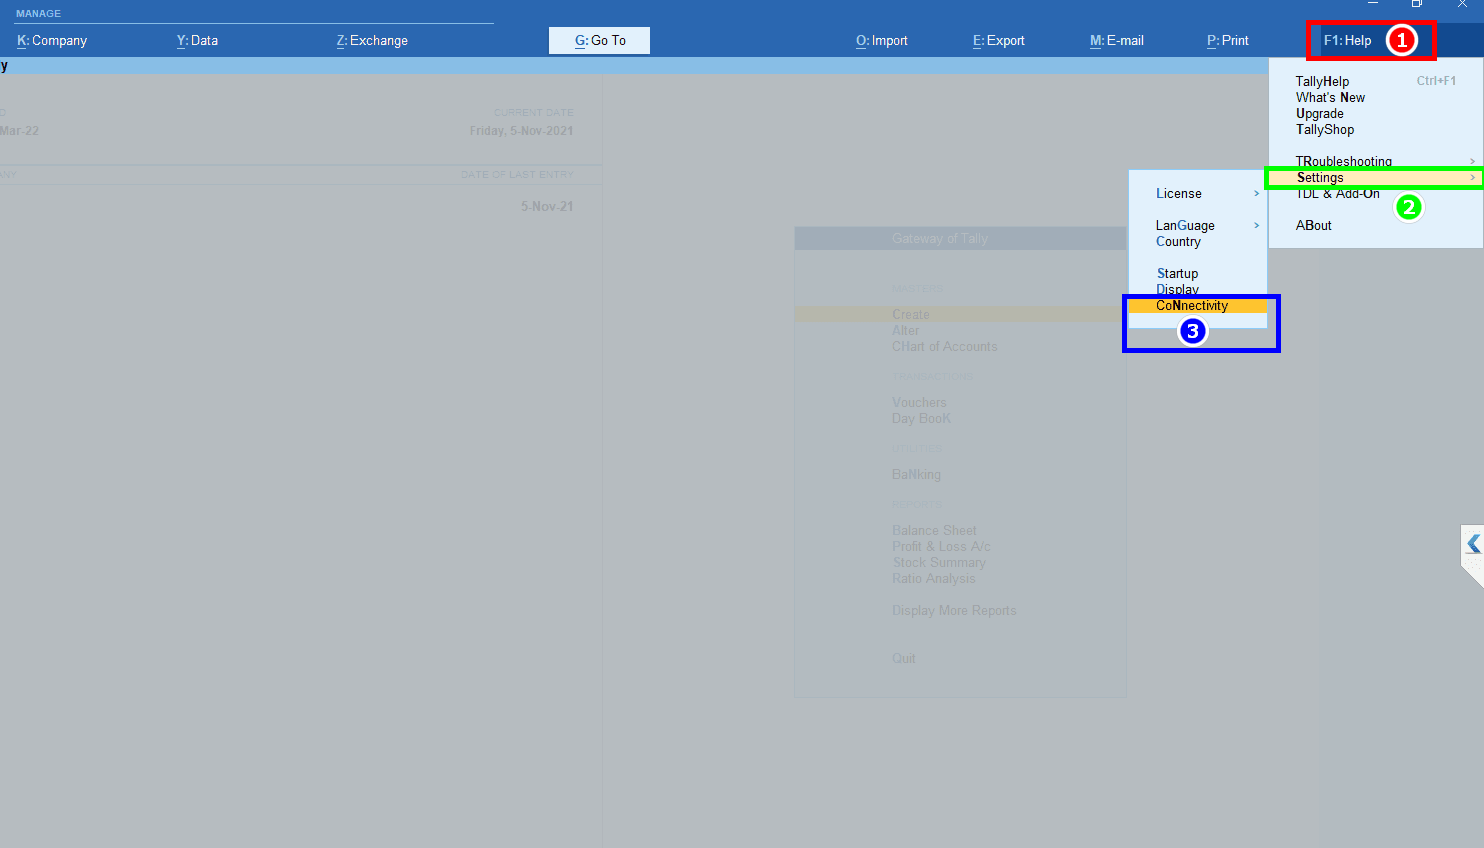Restore the application window

[x=1417, y=4]
